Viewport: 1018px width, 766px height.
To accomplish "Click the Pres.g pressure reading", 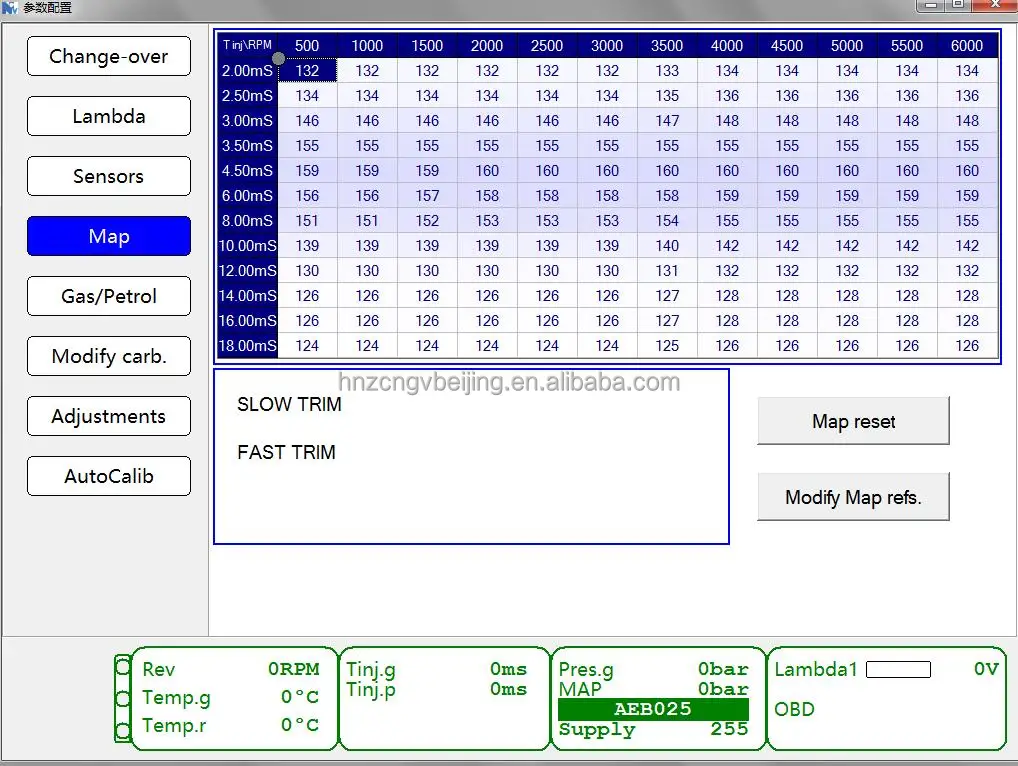I will tap(653, 669).
